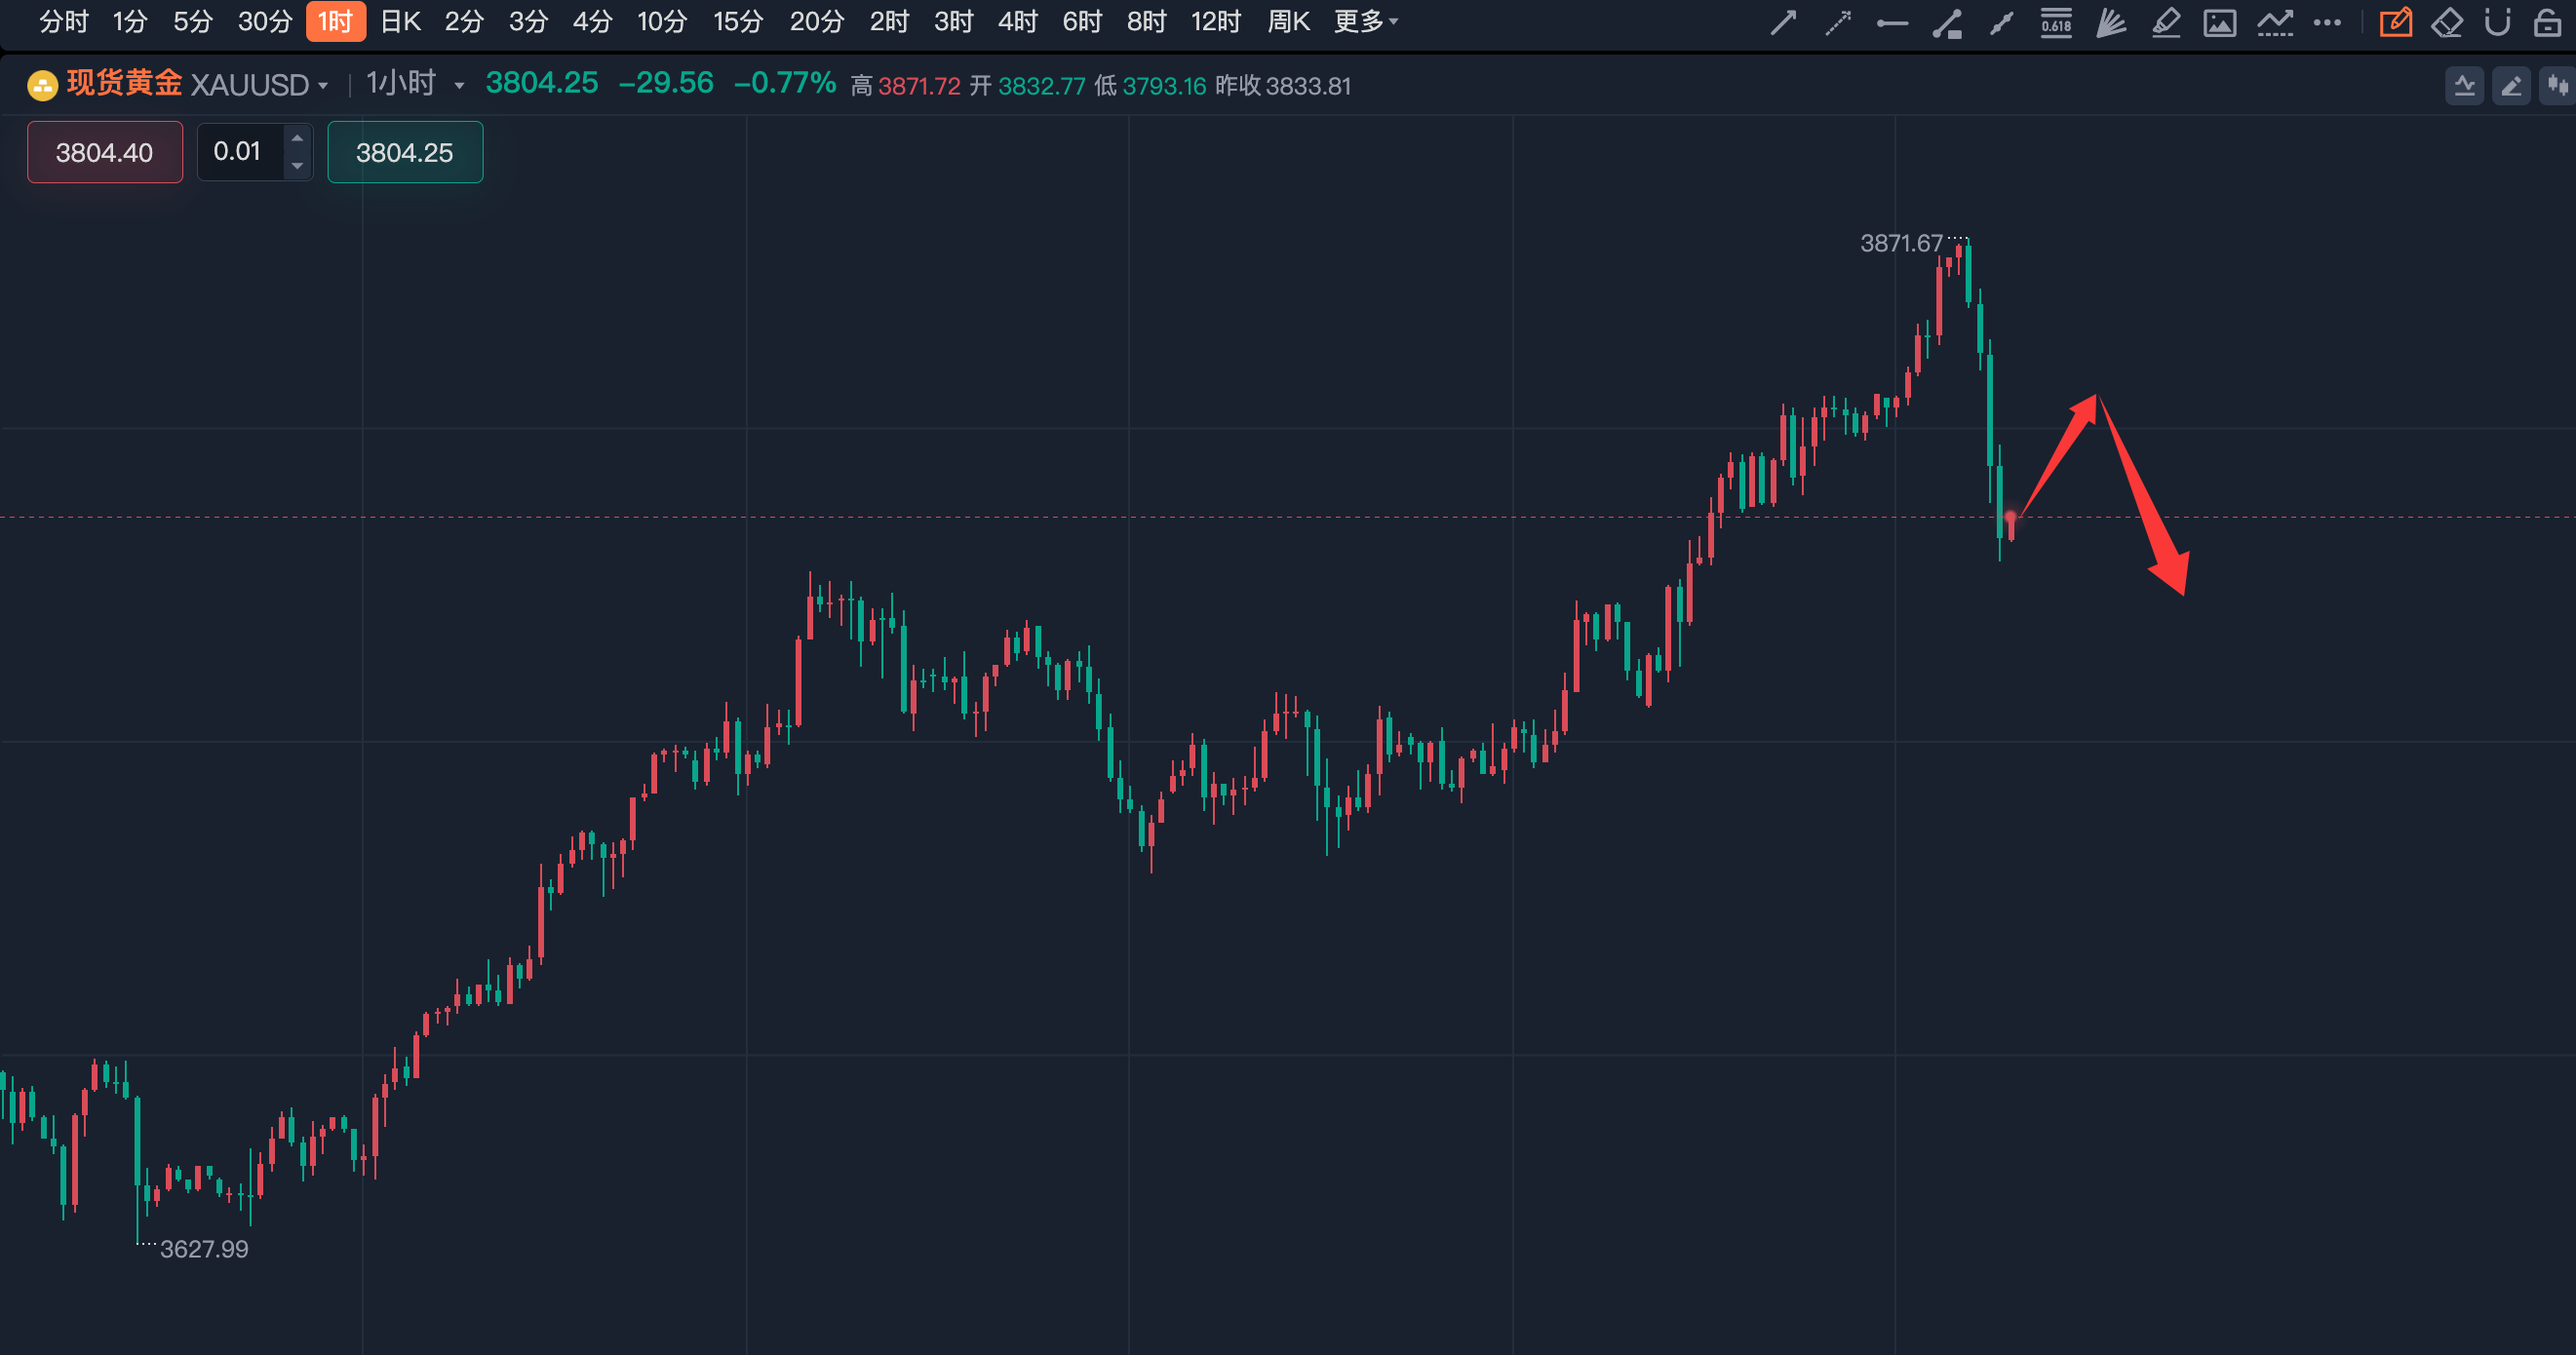Expand the 更多 timeframes menu
Image resolution: width=2576 pixels, height=1355 pixels.
(1365, 21)
